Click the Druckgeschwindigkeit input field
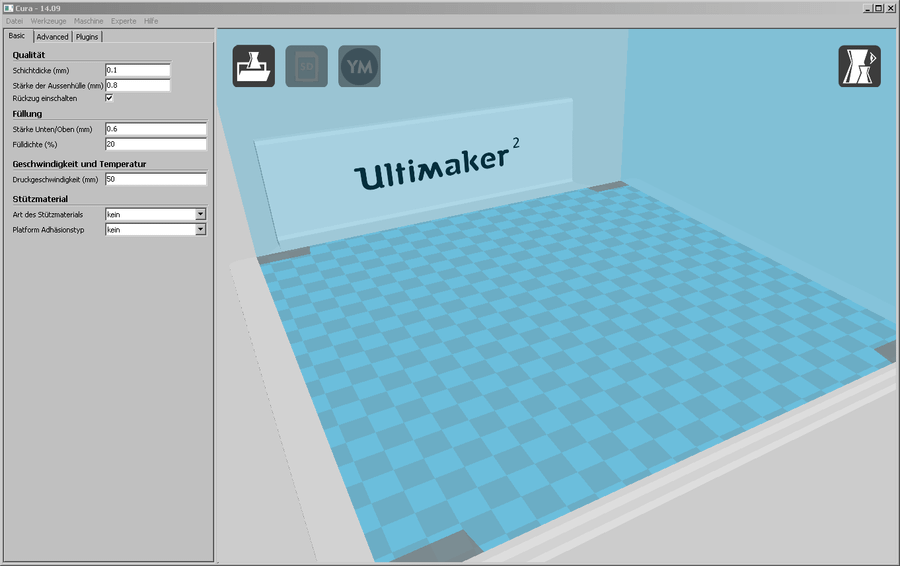 coord(156,179)
